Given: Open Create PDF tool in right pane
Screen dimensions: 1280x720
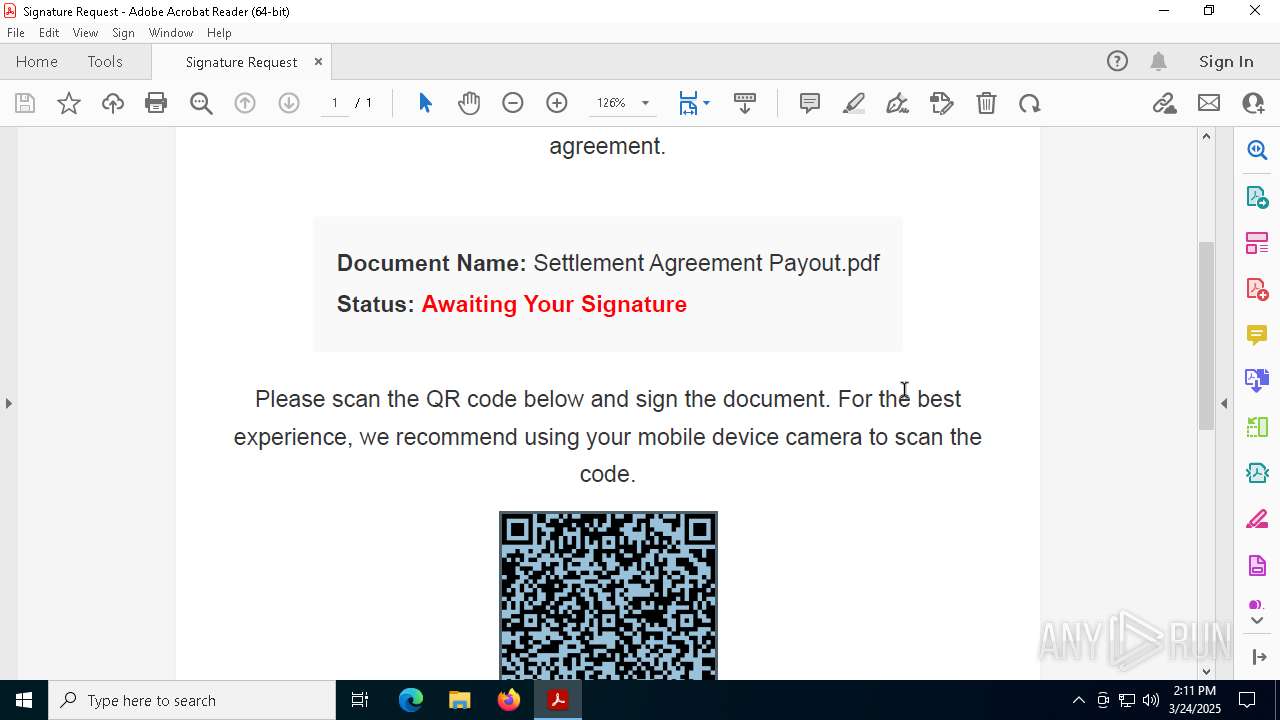Looking at the screenshot, I should pyautogui.click(x=1257, y=289).
